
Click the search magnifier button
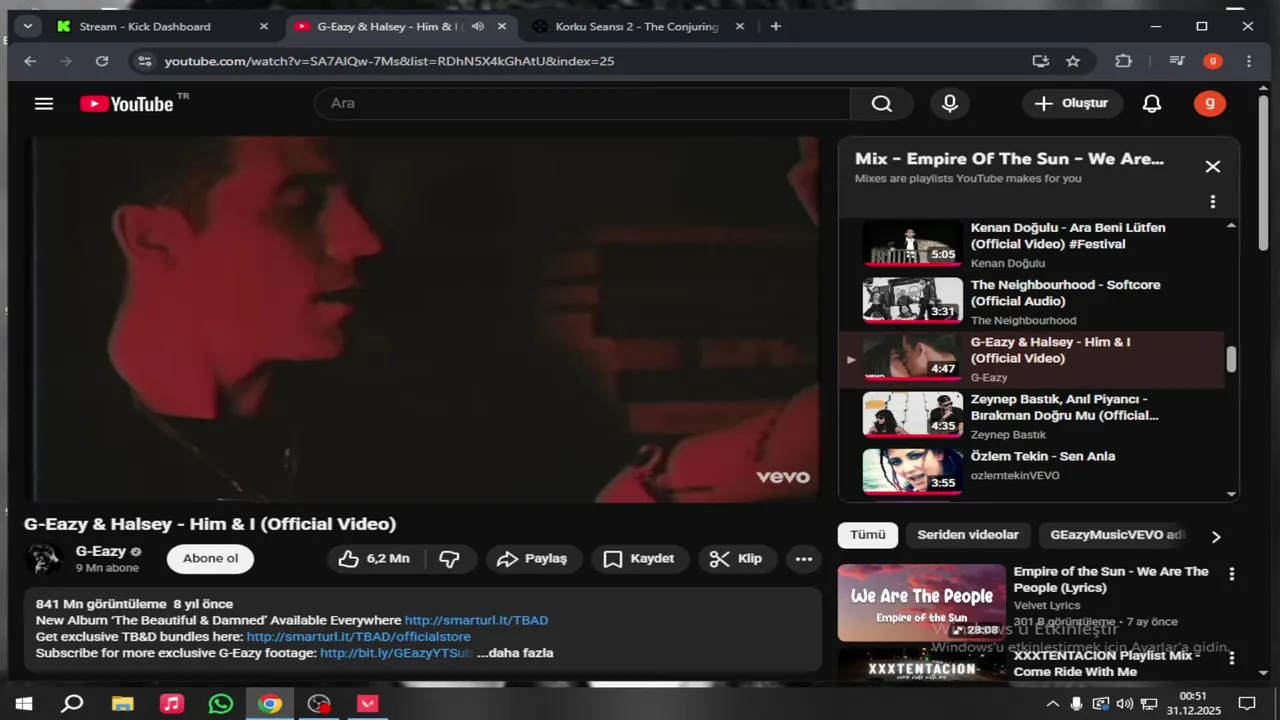[881, 104]
